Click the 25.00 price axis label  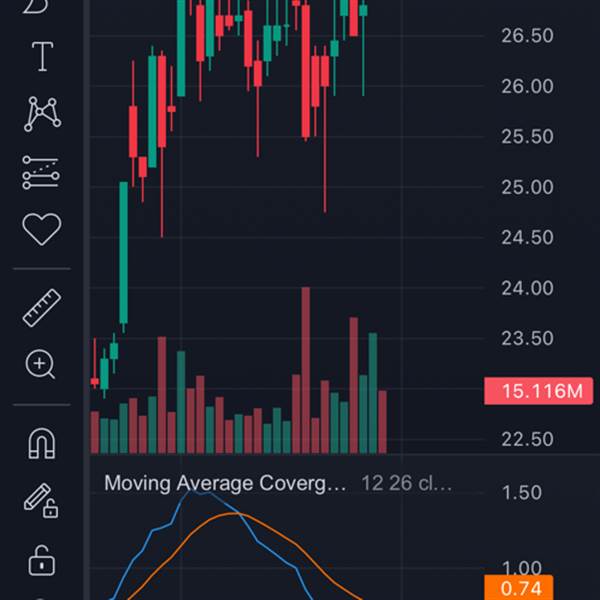pos(527,187)
